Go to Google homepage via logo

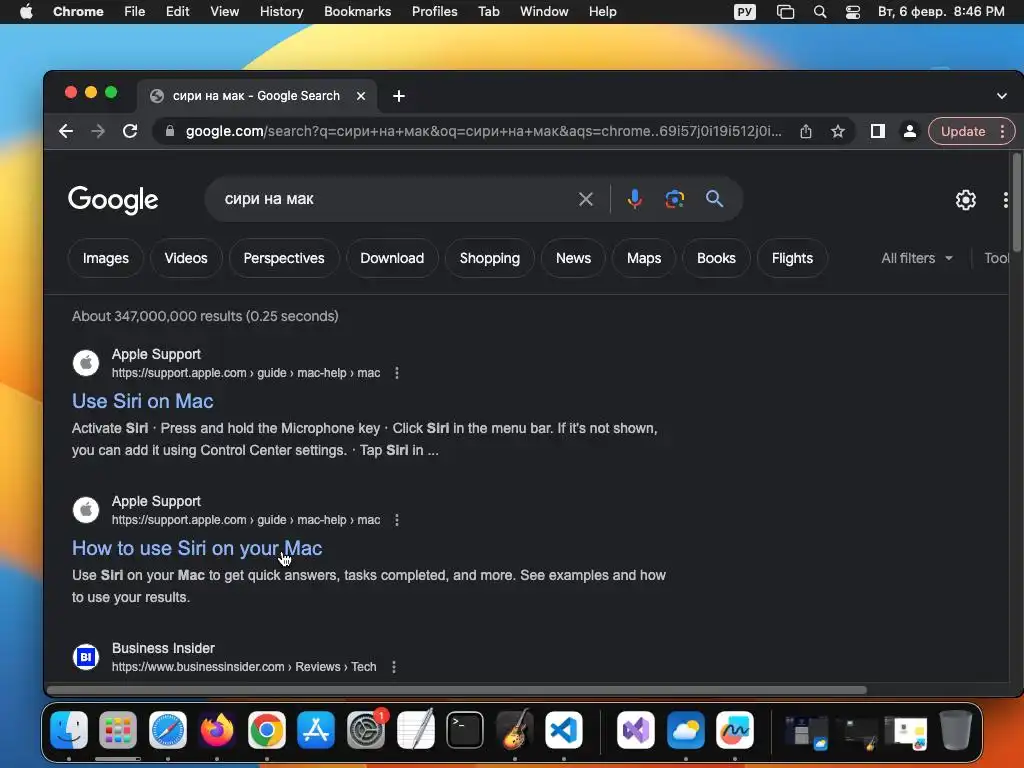pos(113,200)
